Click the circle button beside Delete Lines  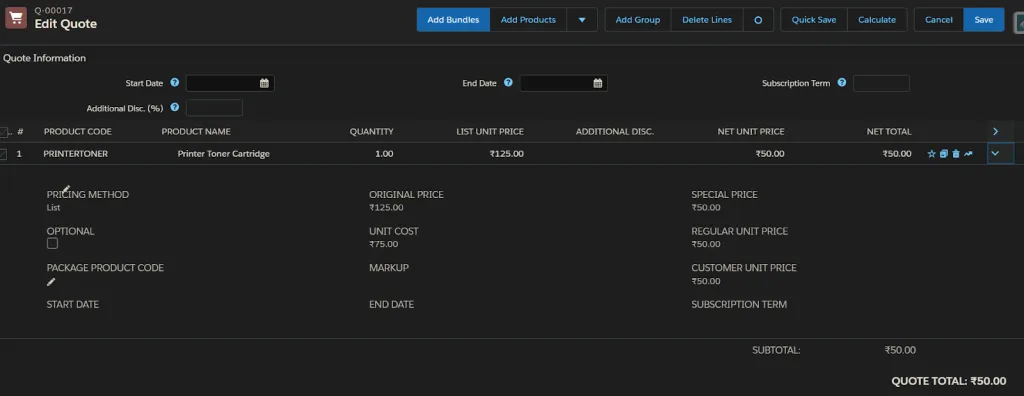coord(758,20)
